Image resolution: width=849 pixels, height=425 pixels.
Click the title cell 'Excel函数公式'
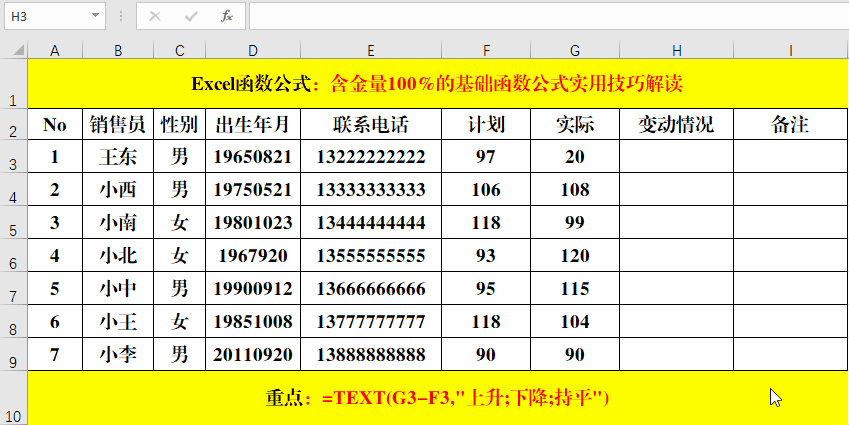pos(438,83)
